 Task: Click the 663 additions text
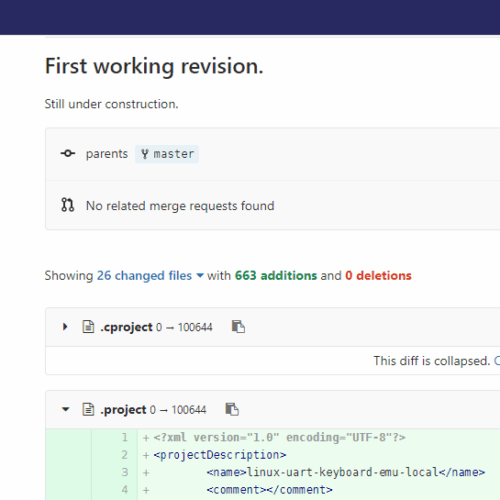point(276,276)
